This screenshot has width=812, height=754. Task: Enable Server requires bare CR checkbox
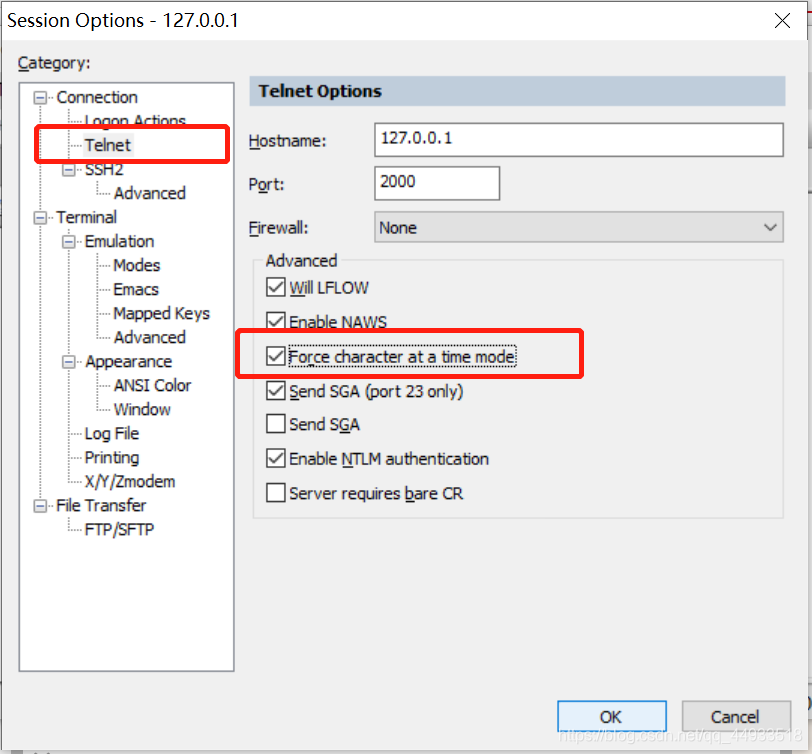(276, 492)
